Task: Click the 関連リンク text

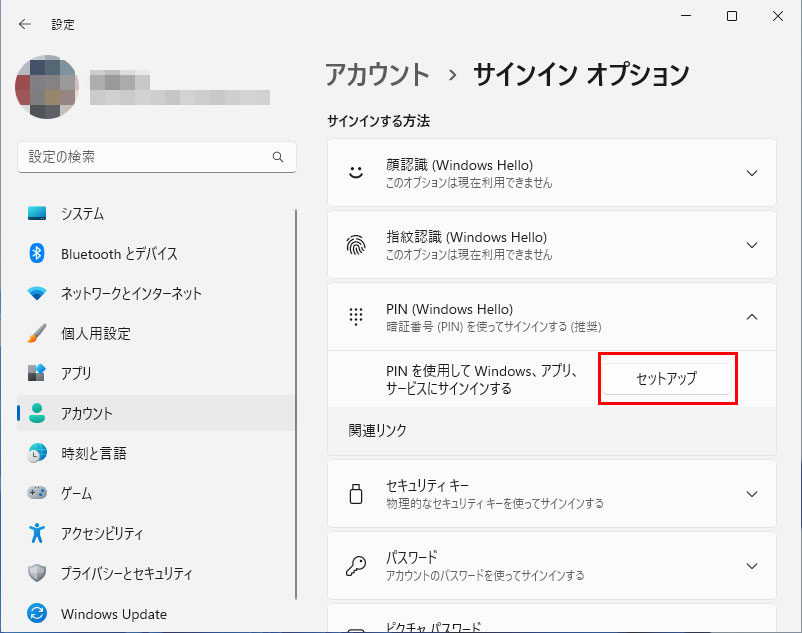Action: [377, 431]
